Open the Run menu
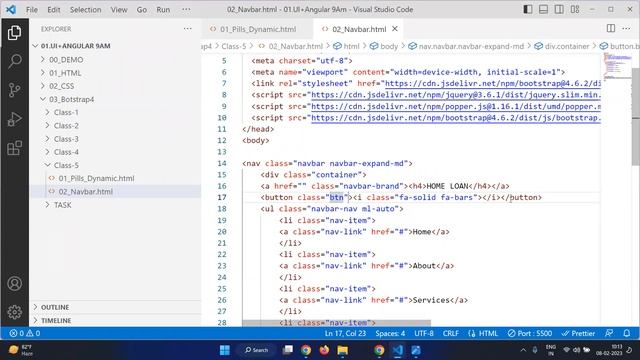Viewport: 640px width, 360px height. coord(163,9)
